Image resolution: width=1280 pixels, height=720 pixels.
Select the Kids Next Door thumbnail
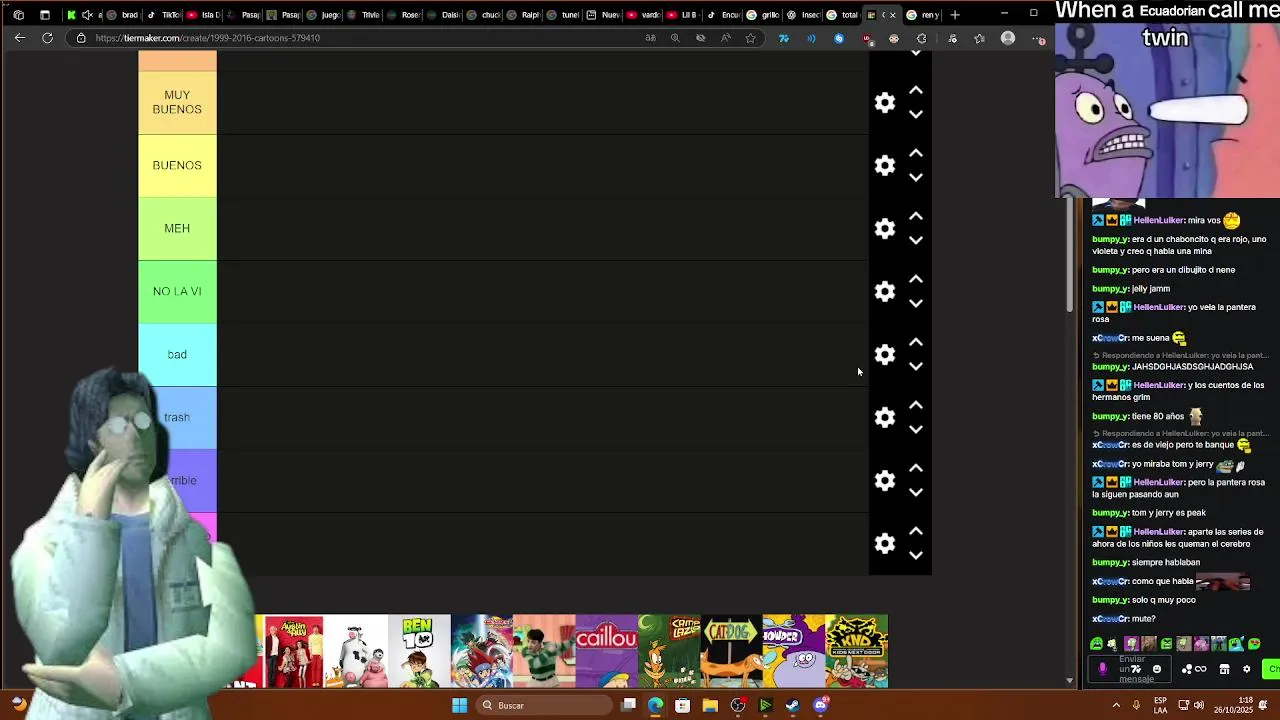857,652
